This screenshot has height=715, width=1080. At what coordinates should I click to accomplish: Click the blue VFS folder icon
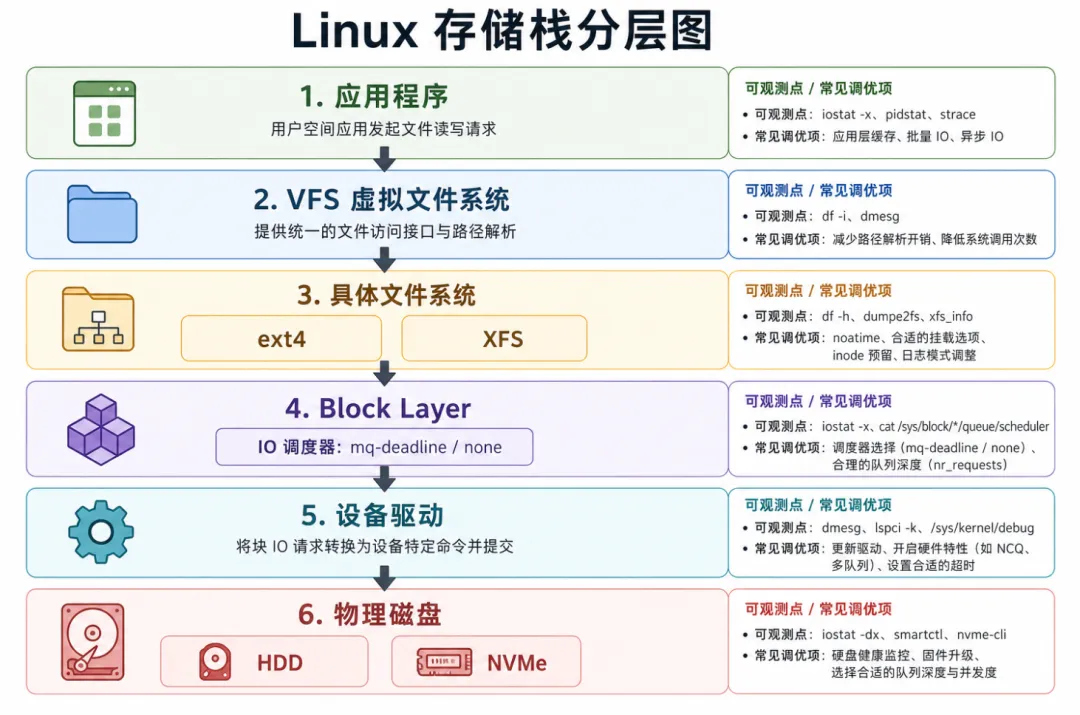point(102,214)
